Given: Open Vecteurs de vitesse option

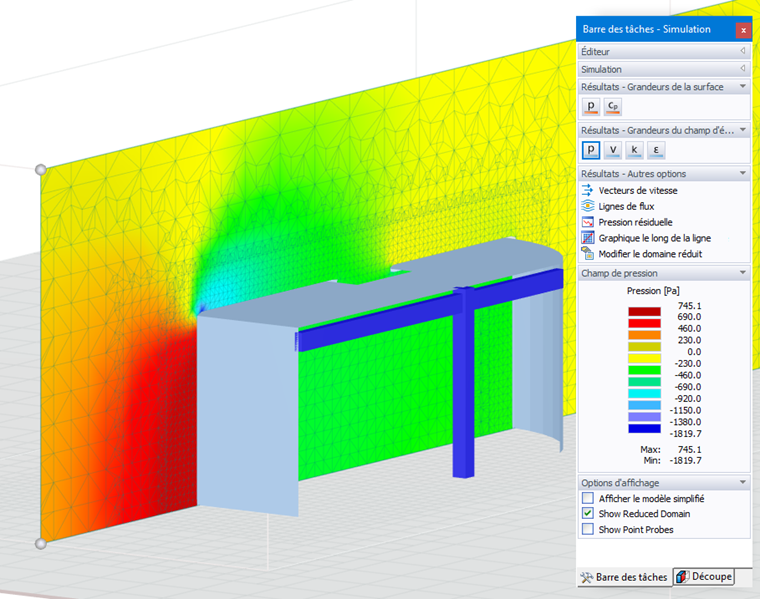Looking at the screenshot, I should [638, 190].
